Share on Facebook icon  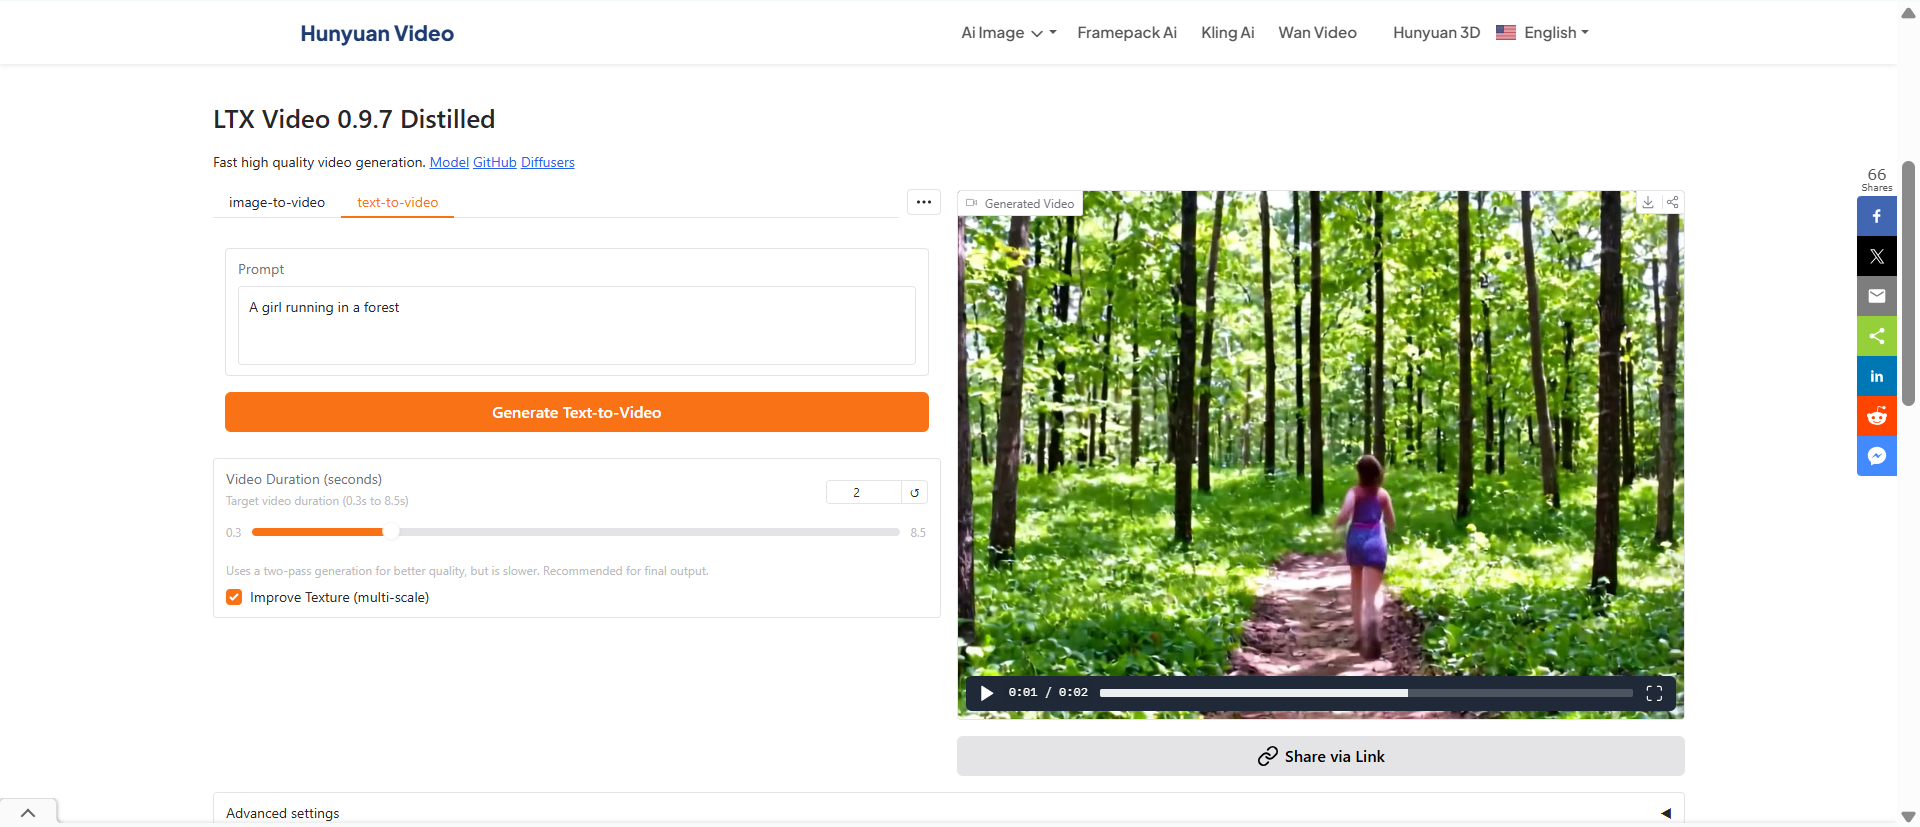tap(1877, 216)
